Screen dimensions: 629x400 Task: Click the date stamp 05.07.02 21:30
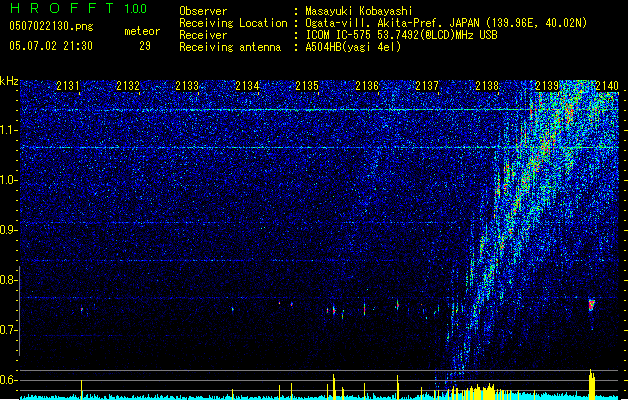point(51,46)
